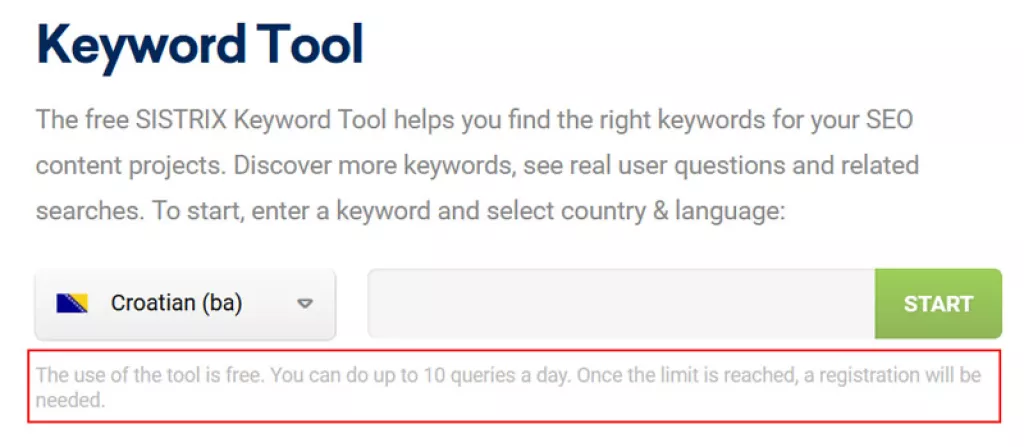Expand the country dropdown arrow
This screenshot has height=447, width=1024.
[306, 303]
